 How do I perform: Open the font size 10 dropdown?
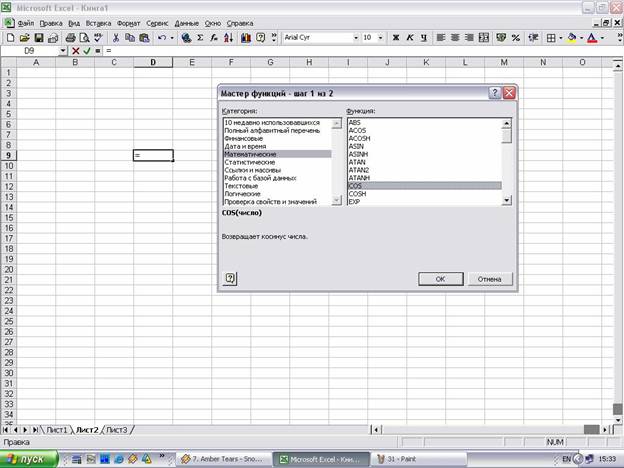click(x=380, y=38)
